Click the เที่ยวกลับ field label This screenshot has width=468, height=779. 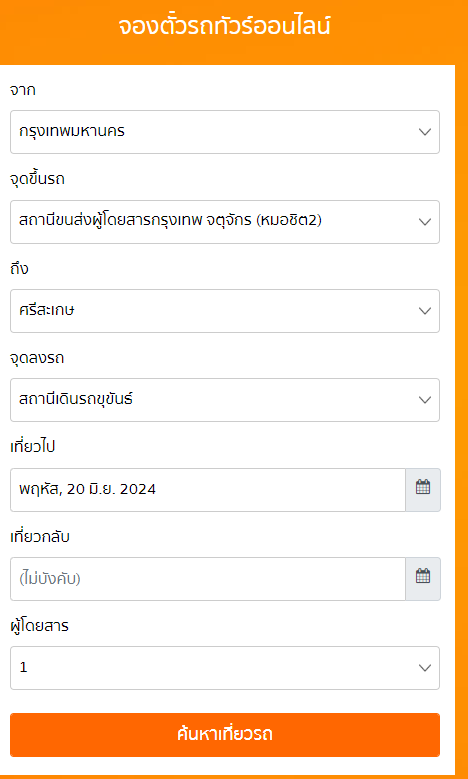point(40,537)
